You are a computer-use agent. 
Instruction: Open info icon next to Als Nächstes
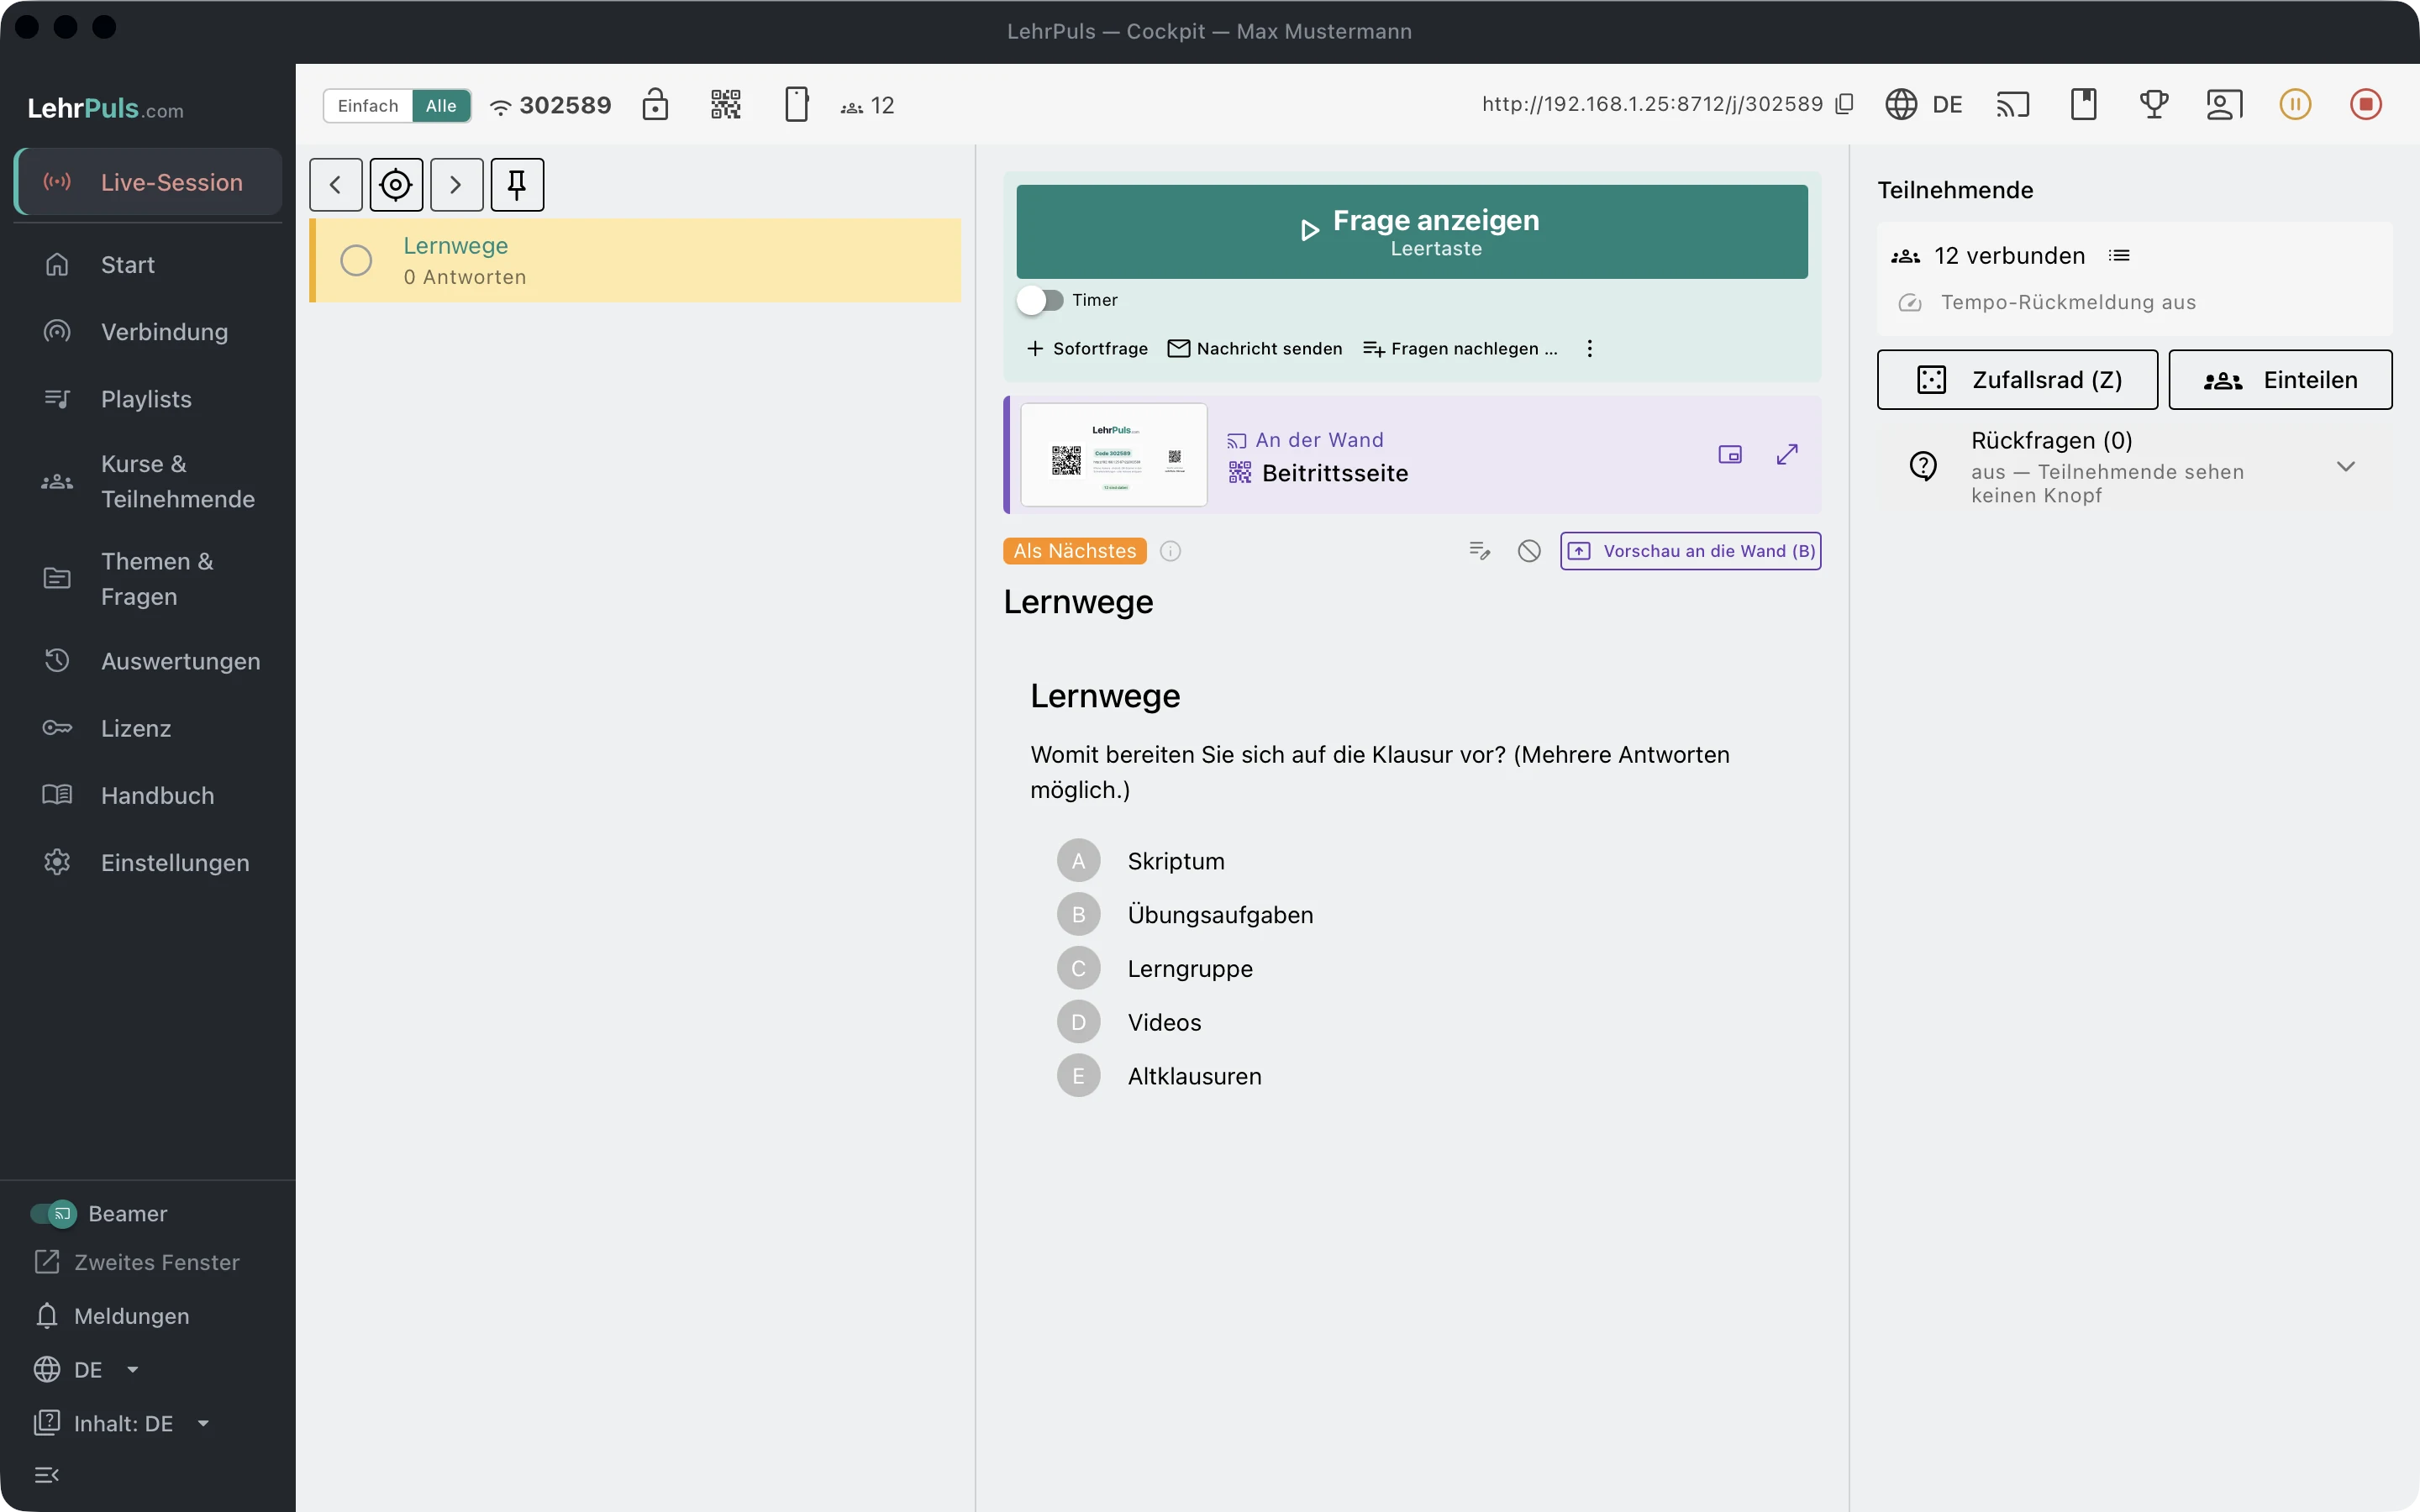click(1170, 551)
